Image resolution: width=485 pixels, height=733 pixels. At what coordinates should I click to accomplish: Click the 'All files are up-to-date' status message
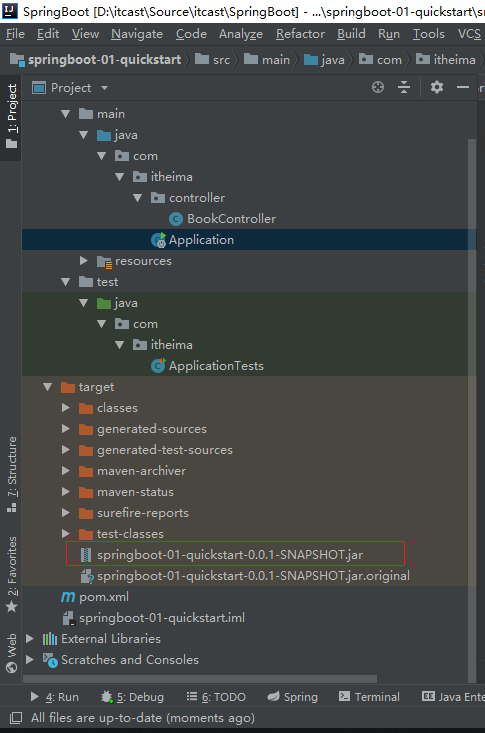pos(143,718)
